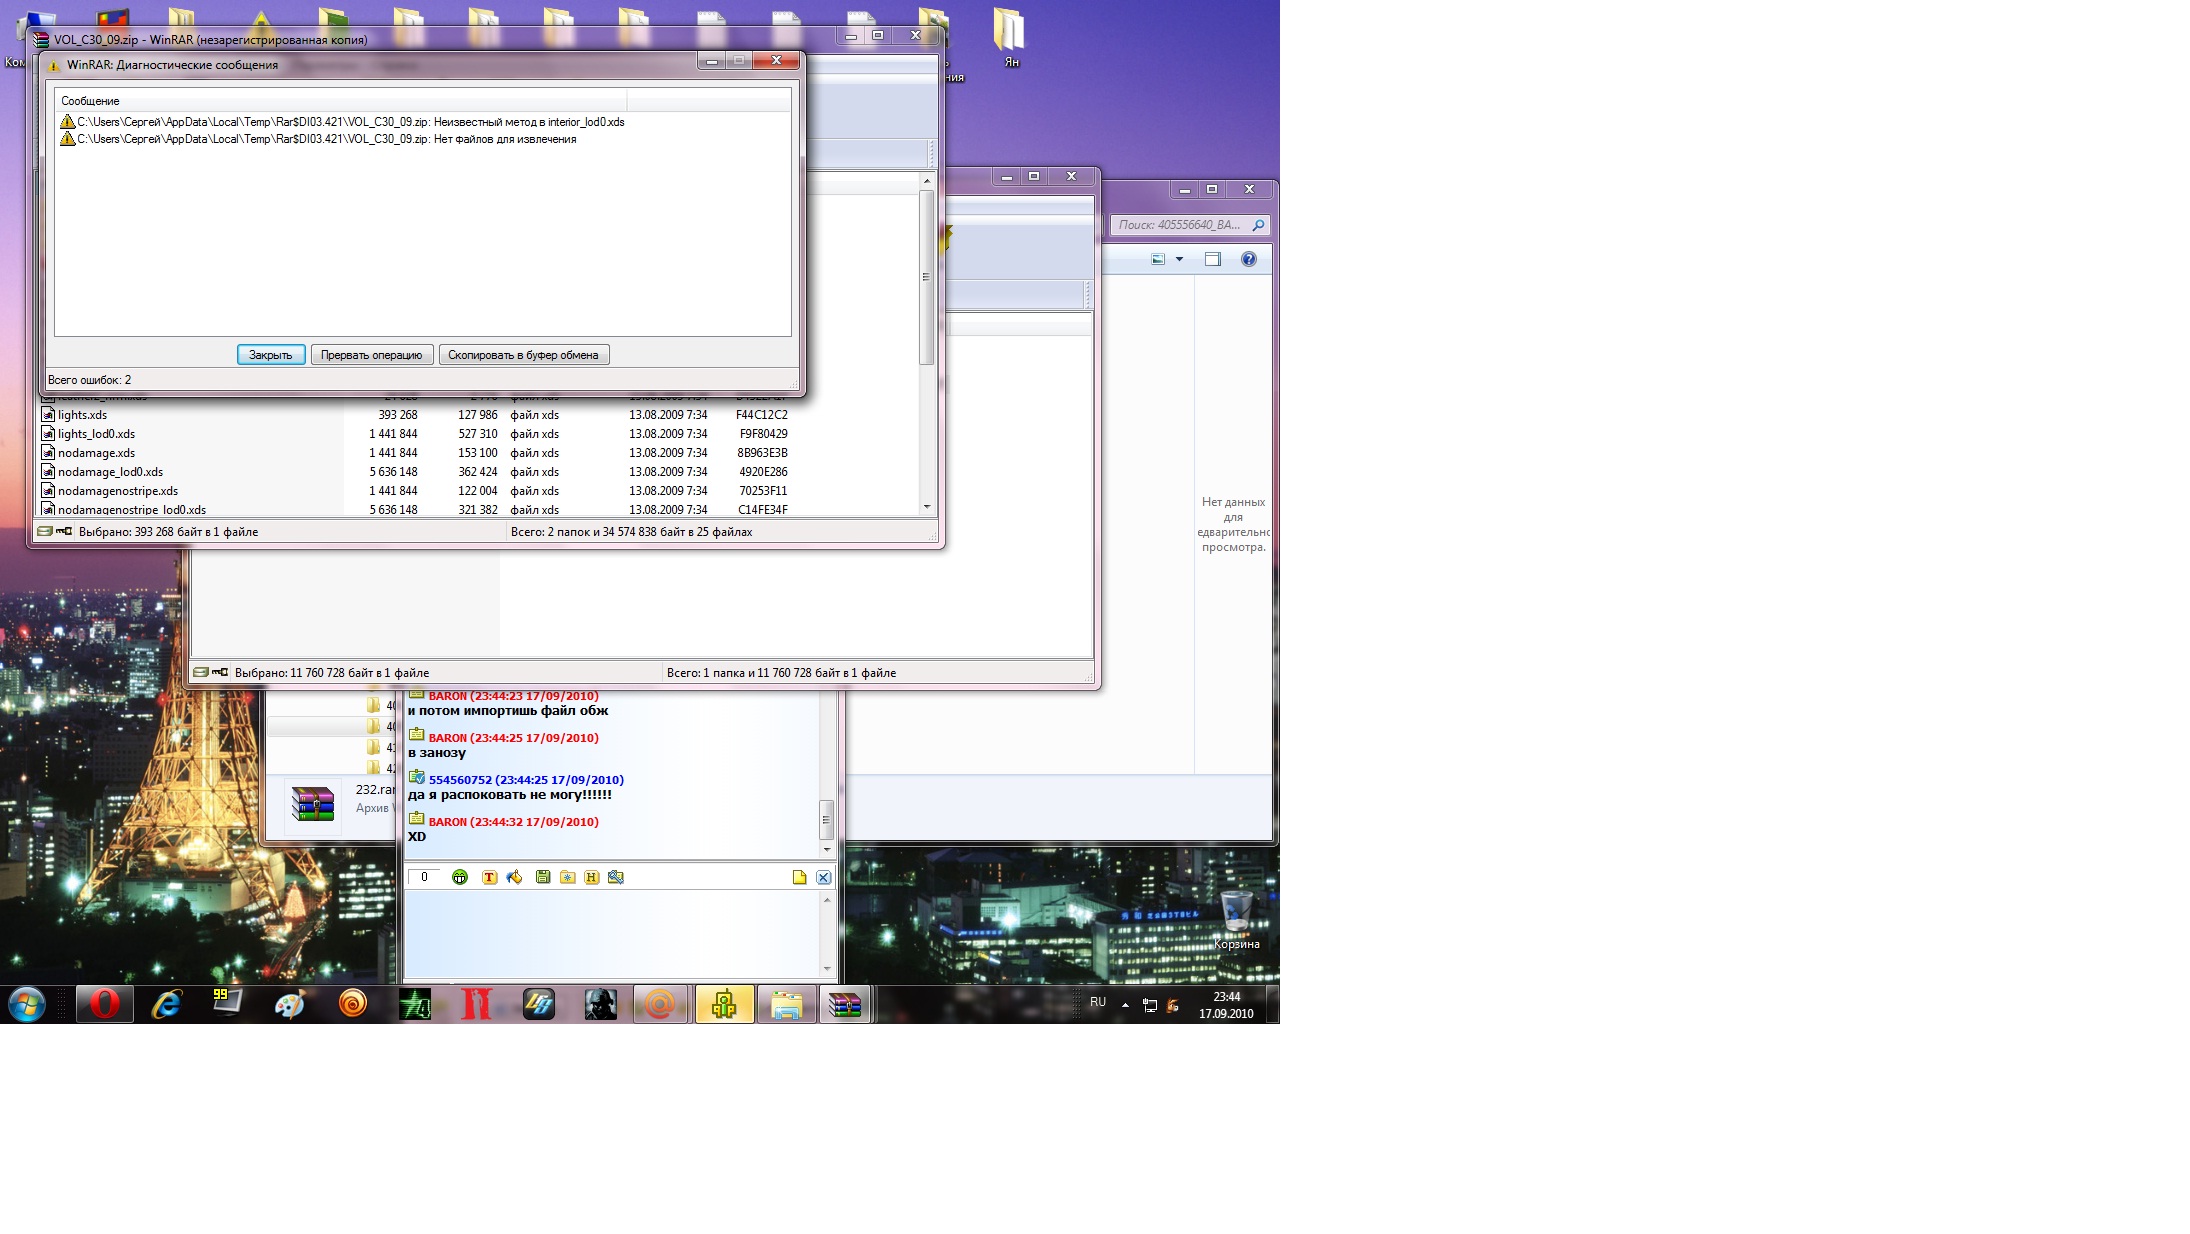Viewport: 2190px width, 1234px height.
Task: Click the orange spiral icon on the taskbar
Action: tap(353, 1004)
